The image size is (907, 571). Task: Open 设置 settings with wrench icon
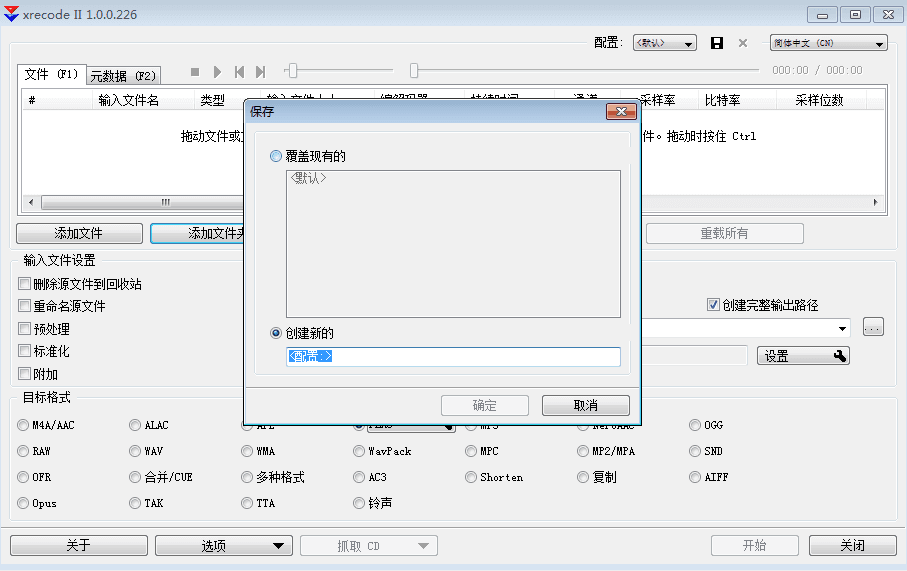point(802,356)
